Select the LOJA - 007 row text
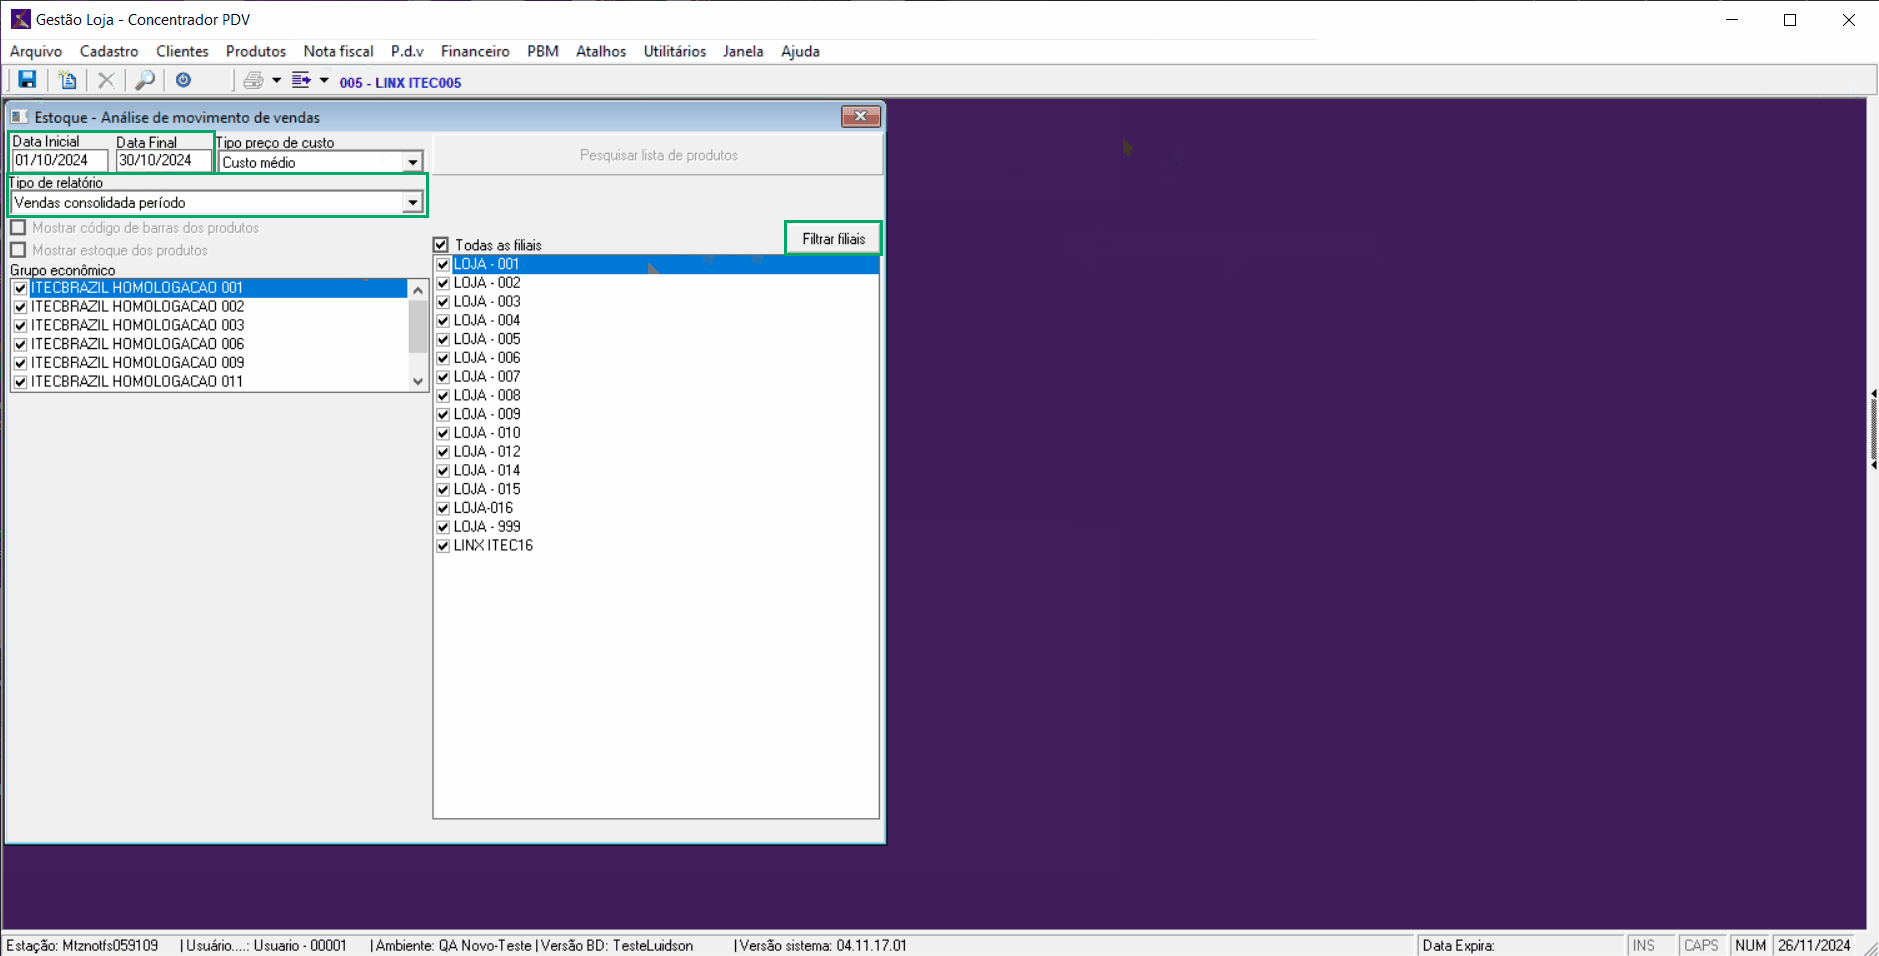This screenshot has height=956, width=1879. 487,377
